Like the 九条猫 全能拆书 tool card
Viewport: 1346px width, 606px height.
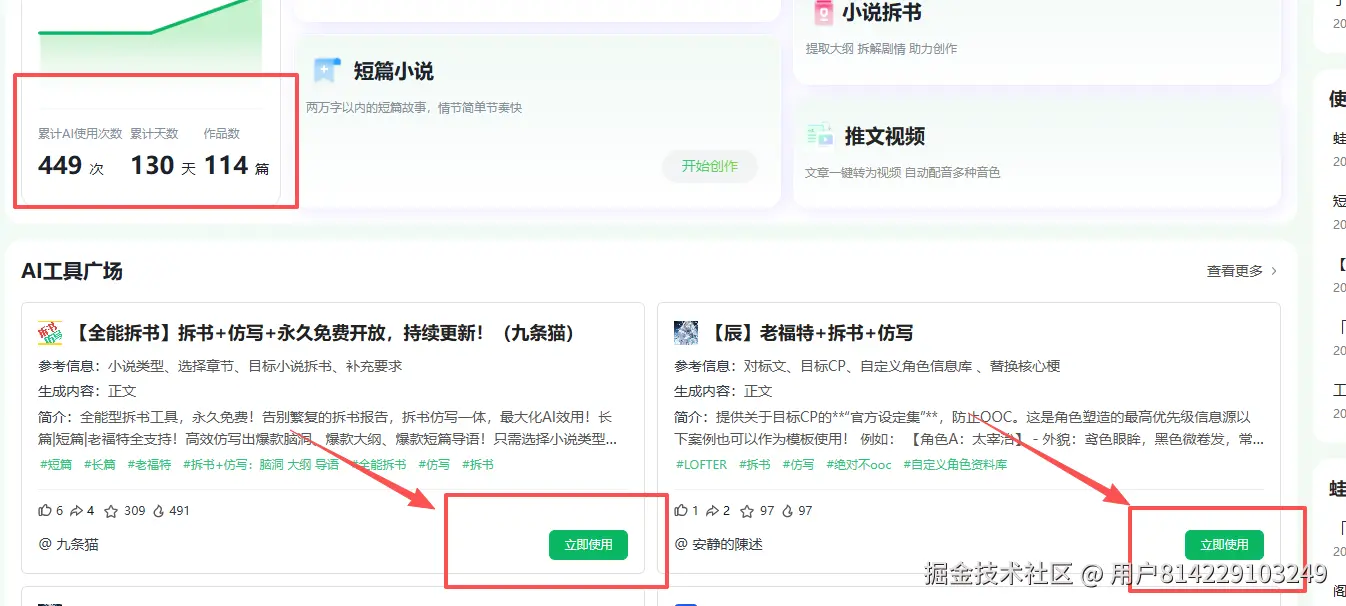click(x=45, y=510)
